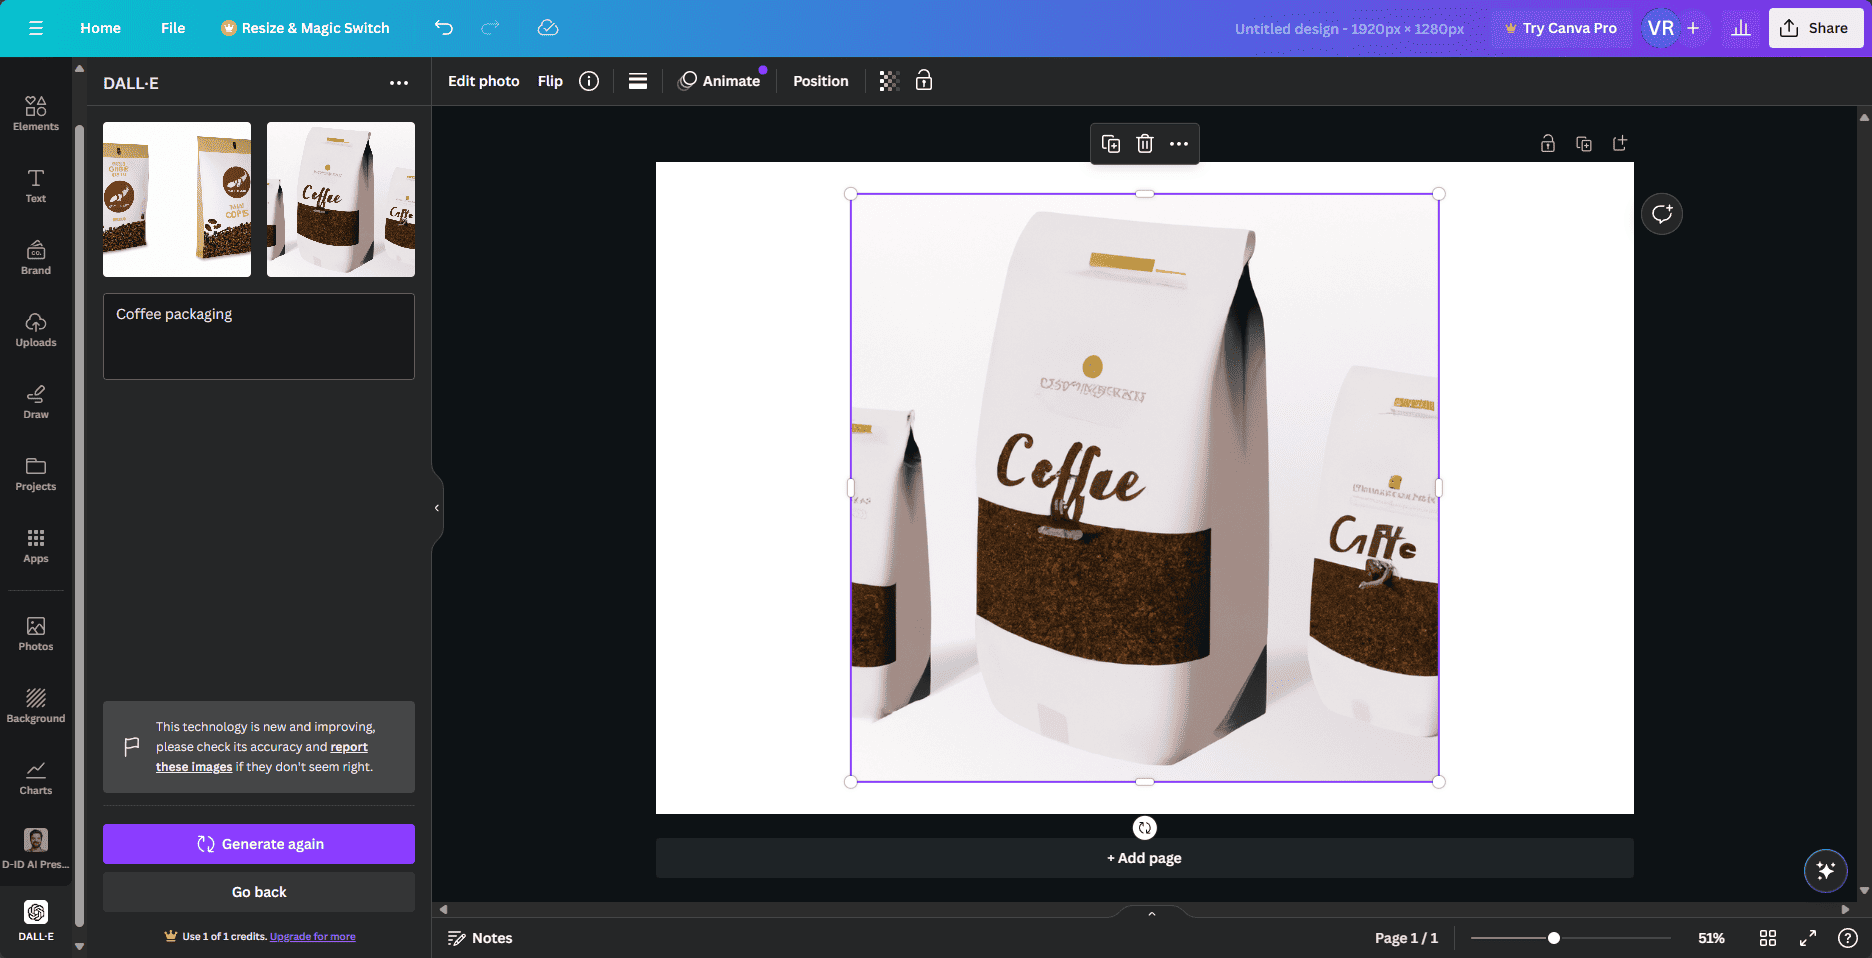Click the cloud save status icon
This screenshot has height=958, width=1872.
click(x=548, y=28)
